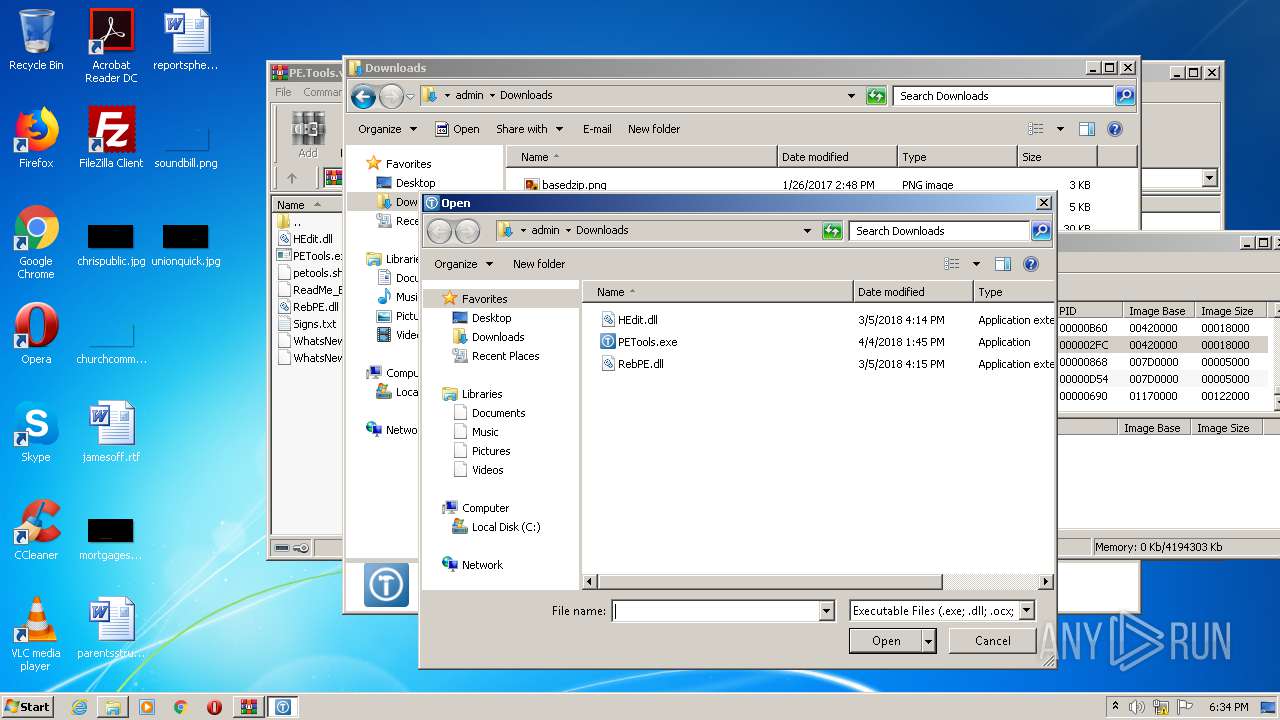Click refresh button in Open dialog address bar
1280x720 pixels.
(832, 231)
